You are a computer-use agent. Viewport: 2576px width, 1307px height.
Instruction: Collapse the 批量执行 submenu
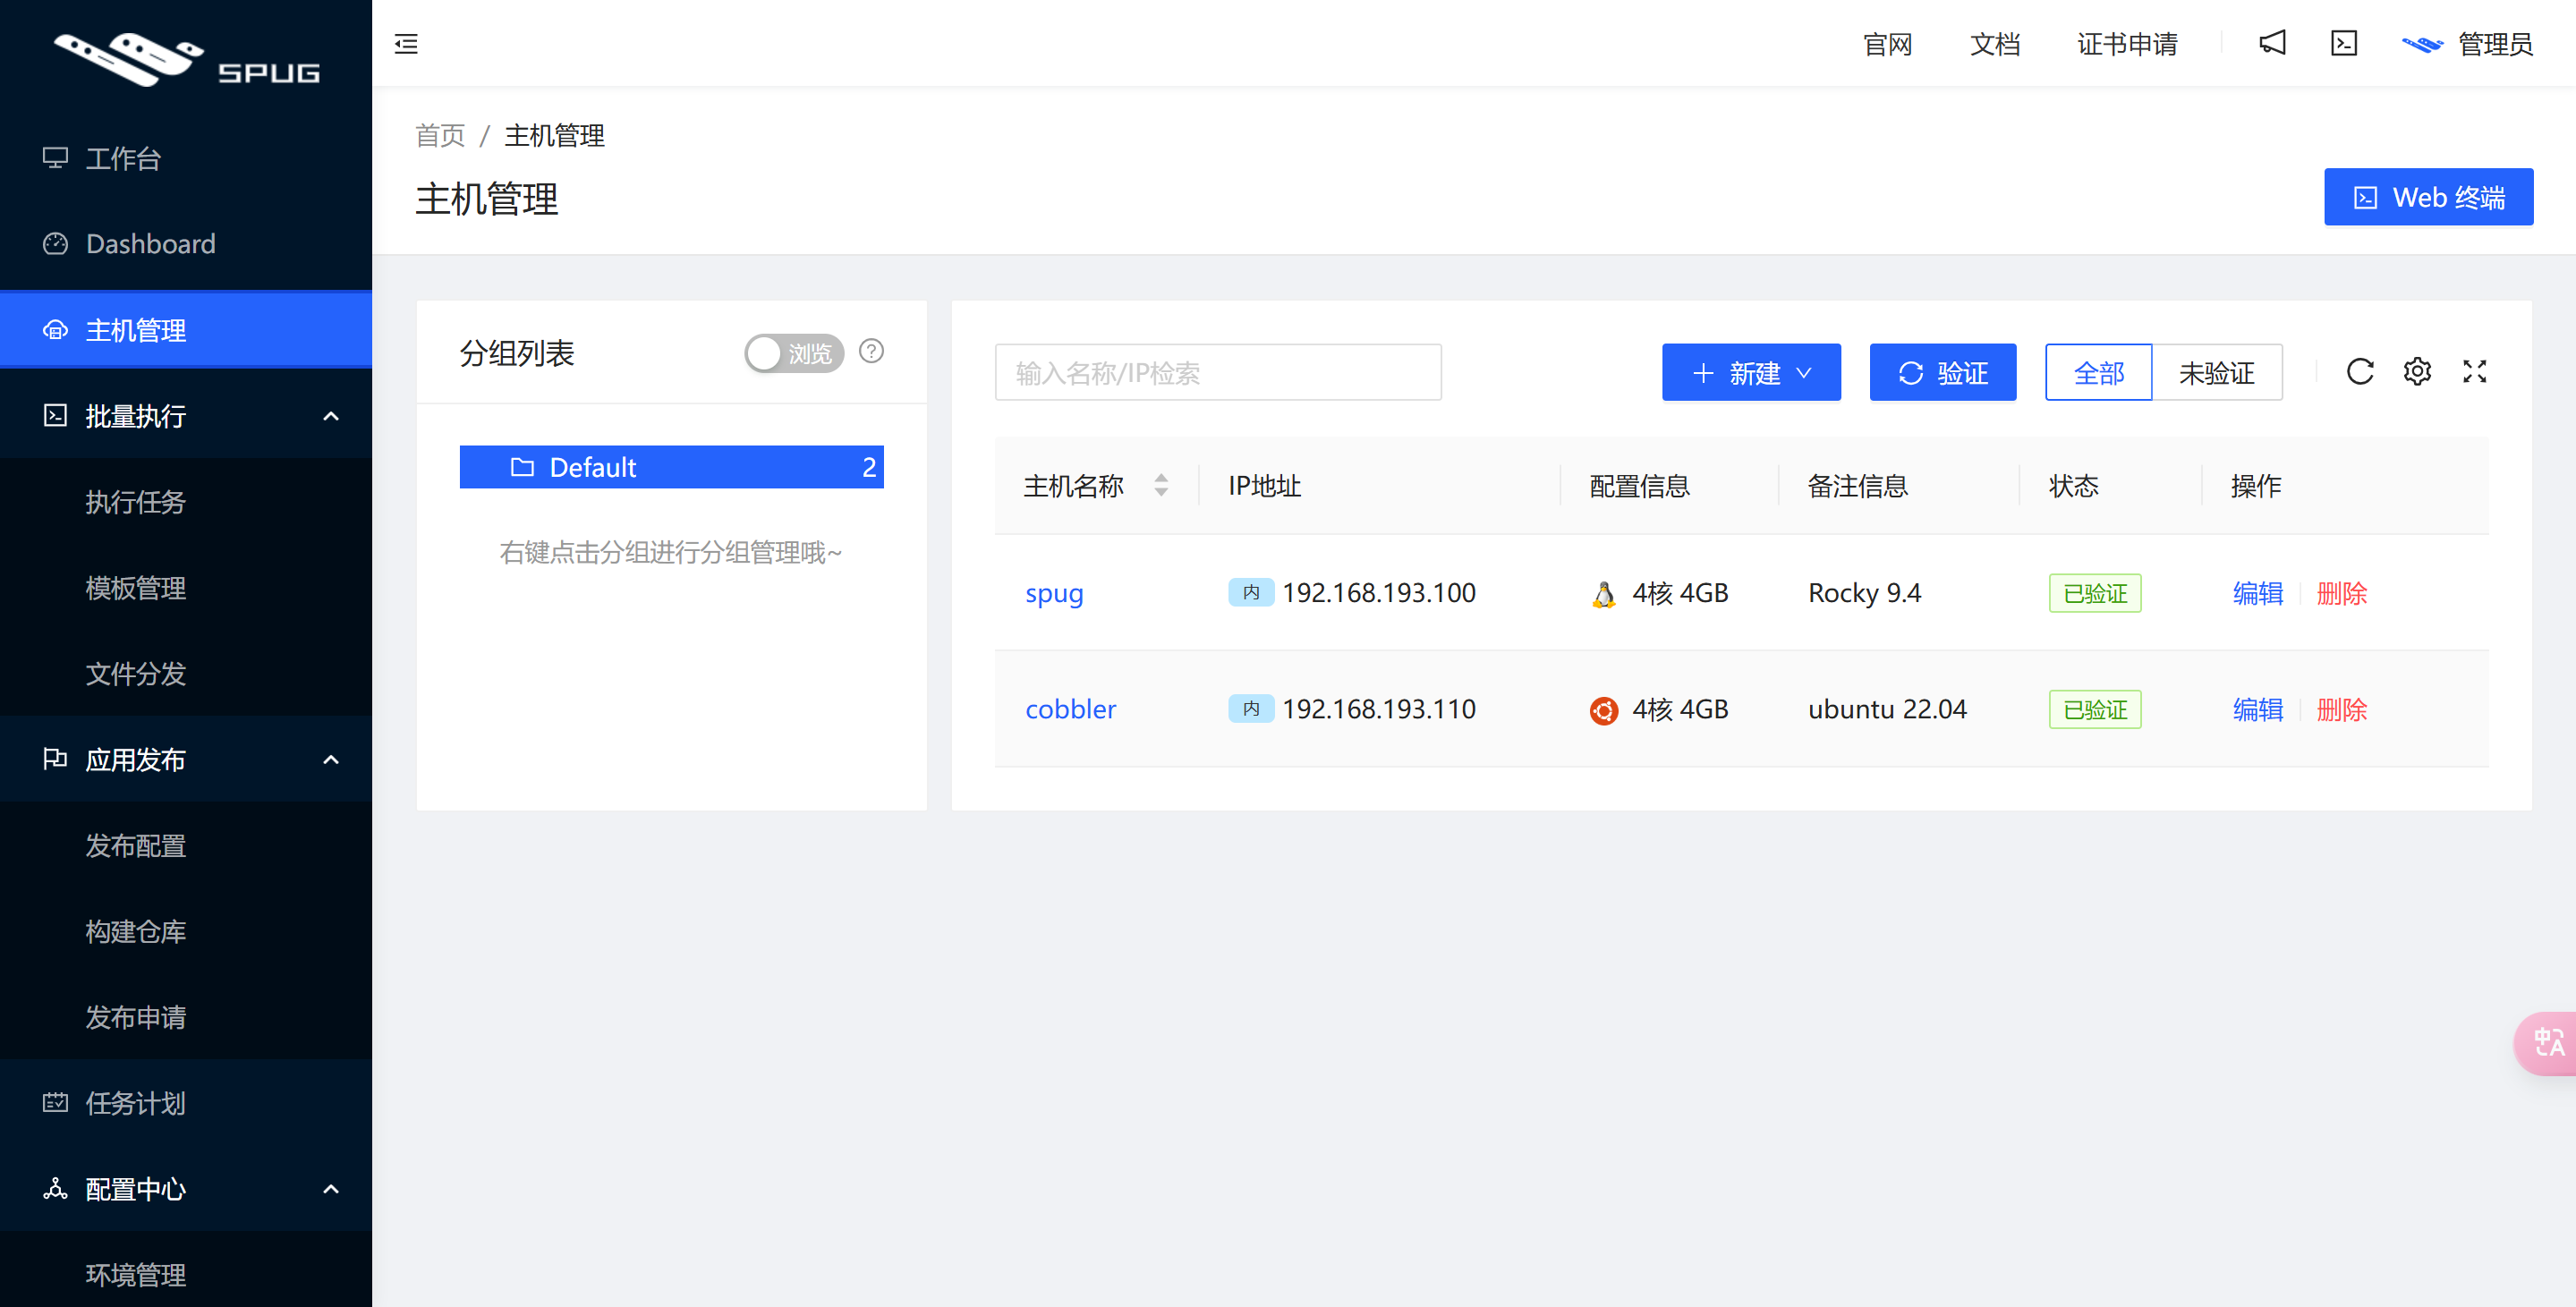[186, 416]
